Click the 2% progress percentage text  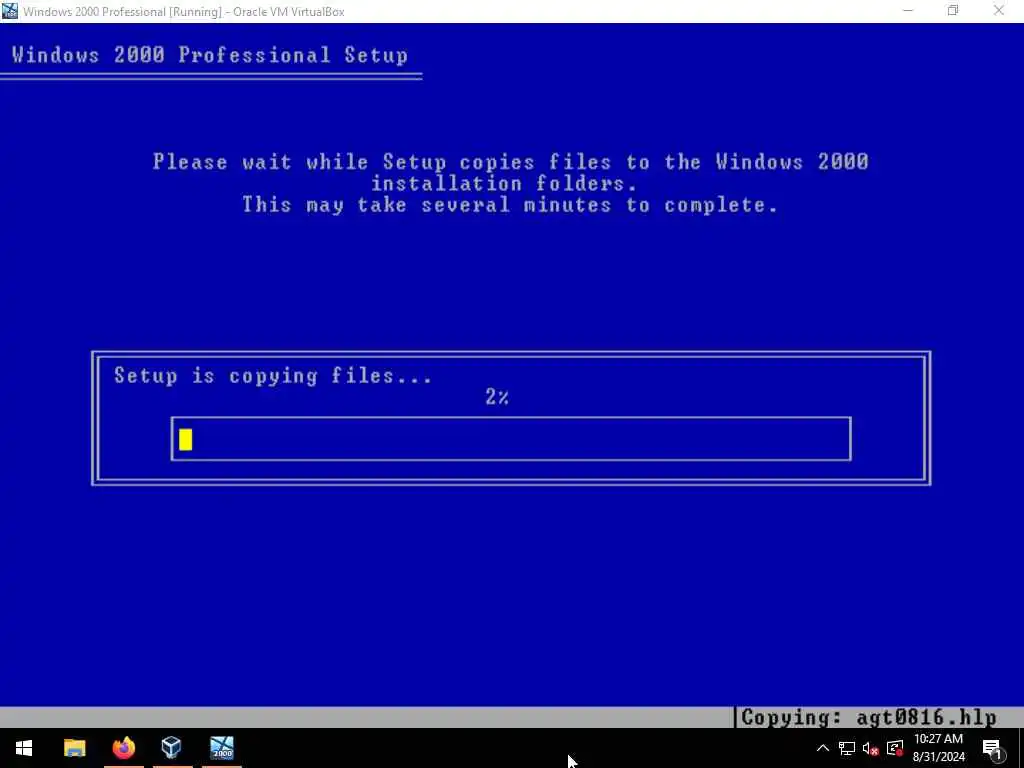click(497, 396)
